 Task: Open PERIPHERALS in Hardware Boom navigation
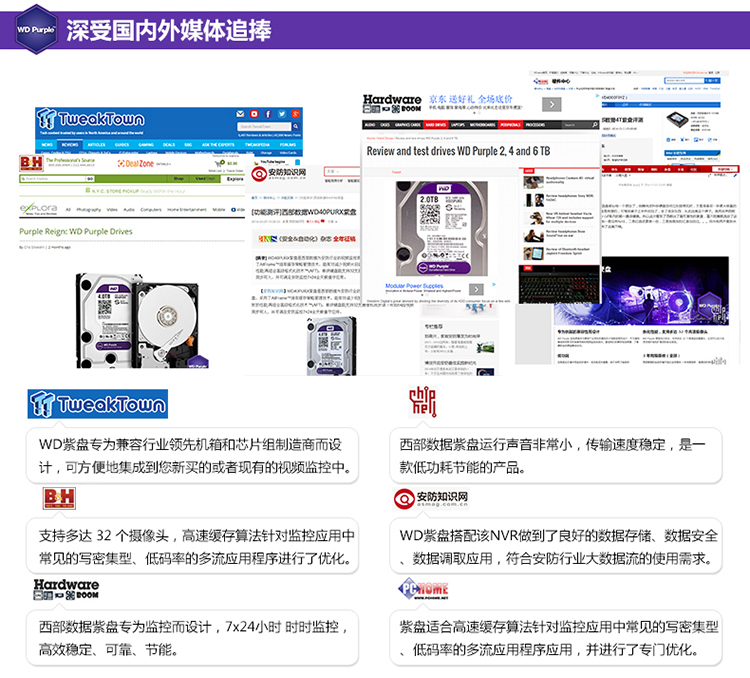510,125
